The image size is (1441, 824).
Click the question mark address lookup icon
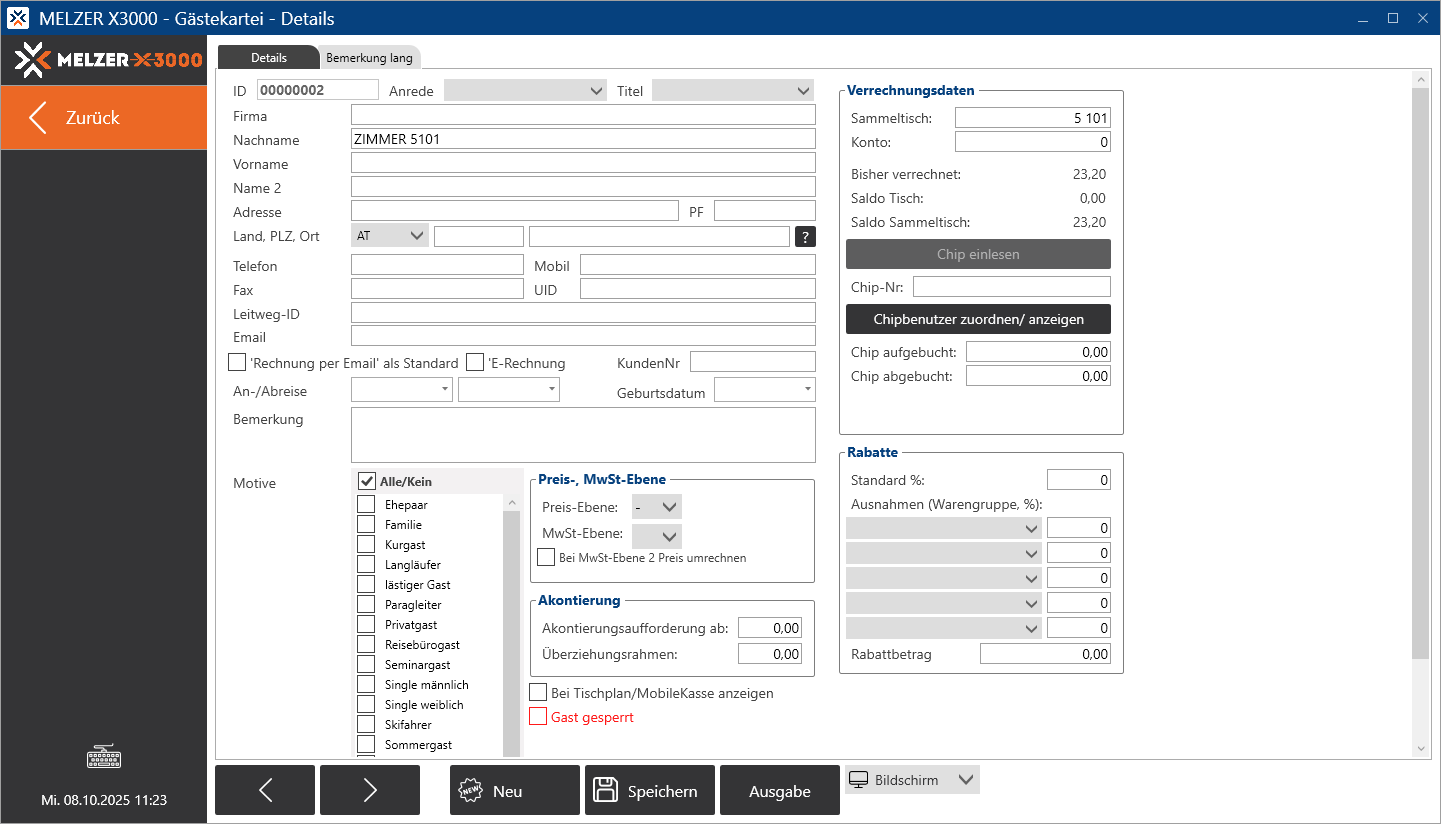805,237
